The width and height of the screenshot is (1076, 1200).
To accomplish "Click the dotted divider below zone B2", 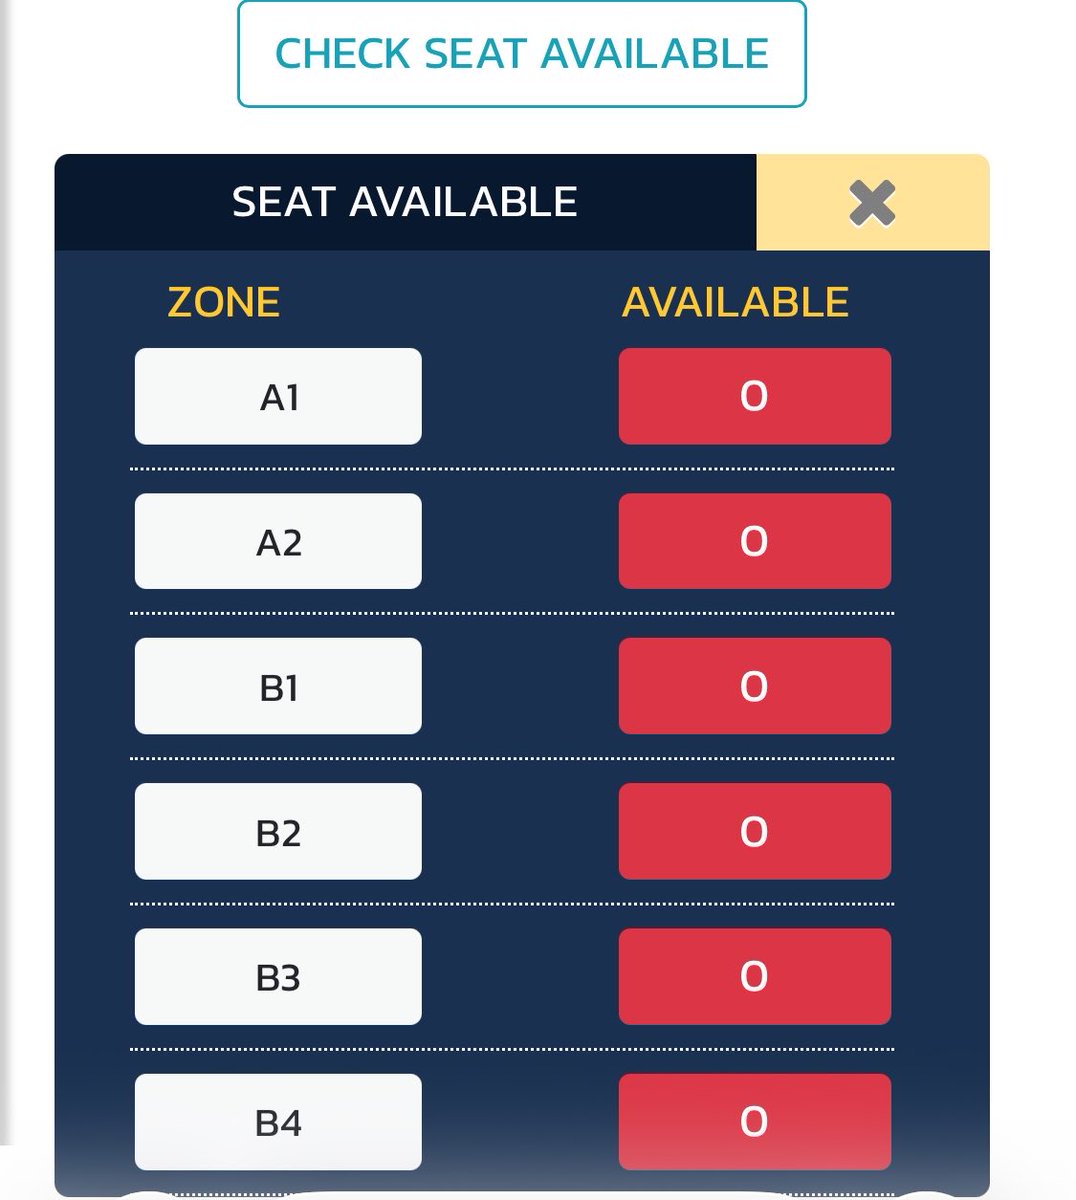I will tap(512, 903).
